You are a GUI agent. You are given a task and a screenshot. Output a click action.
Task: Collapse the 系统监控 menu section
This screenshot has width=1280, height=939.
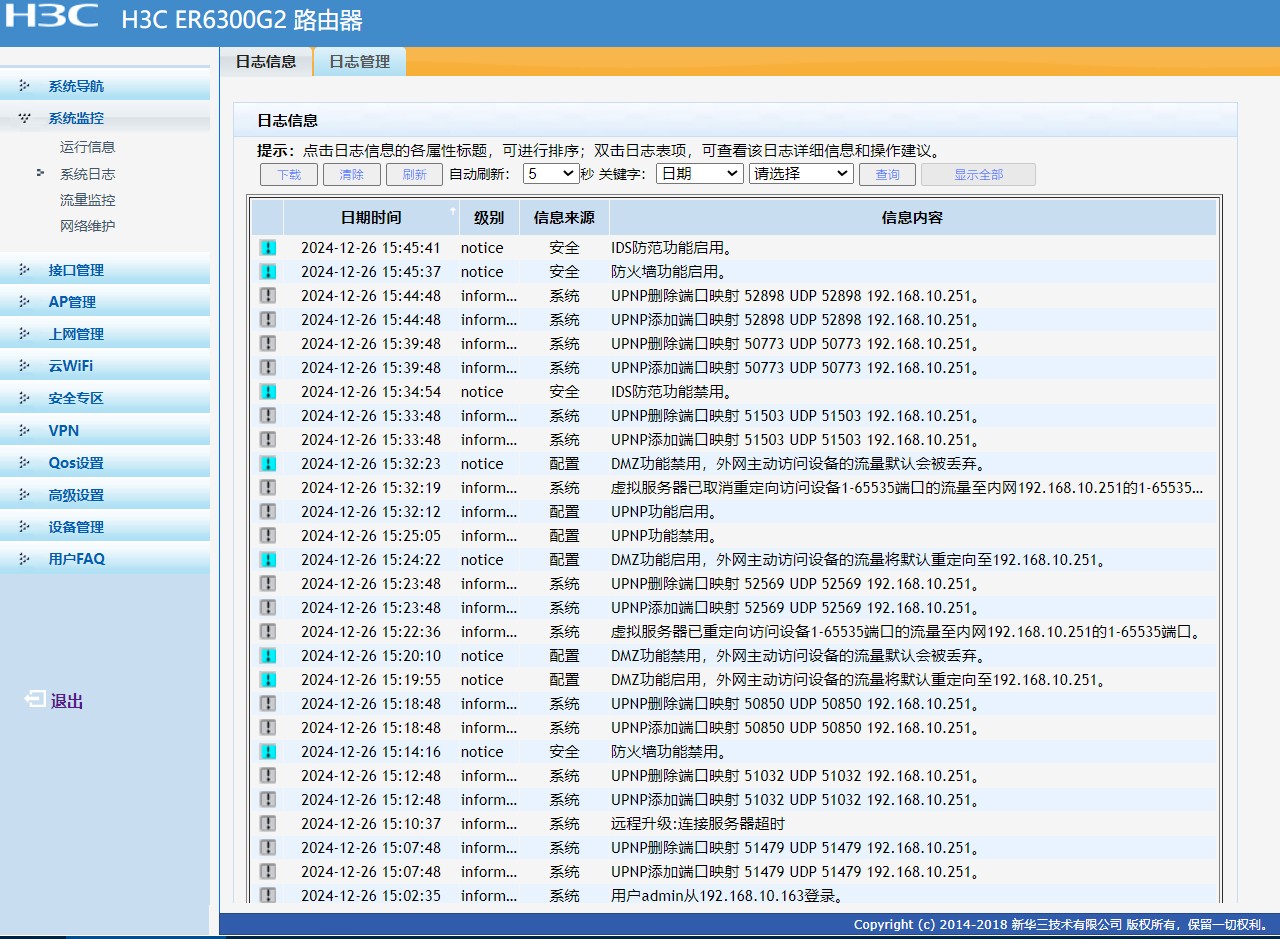click(105, 118)
